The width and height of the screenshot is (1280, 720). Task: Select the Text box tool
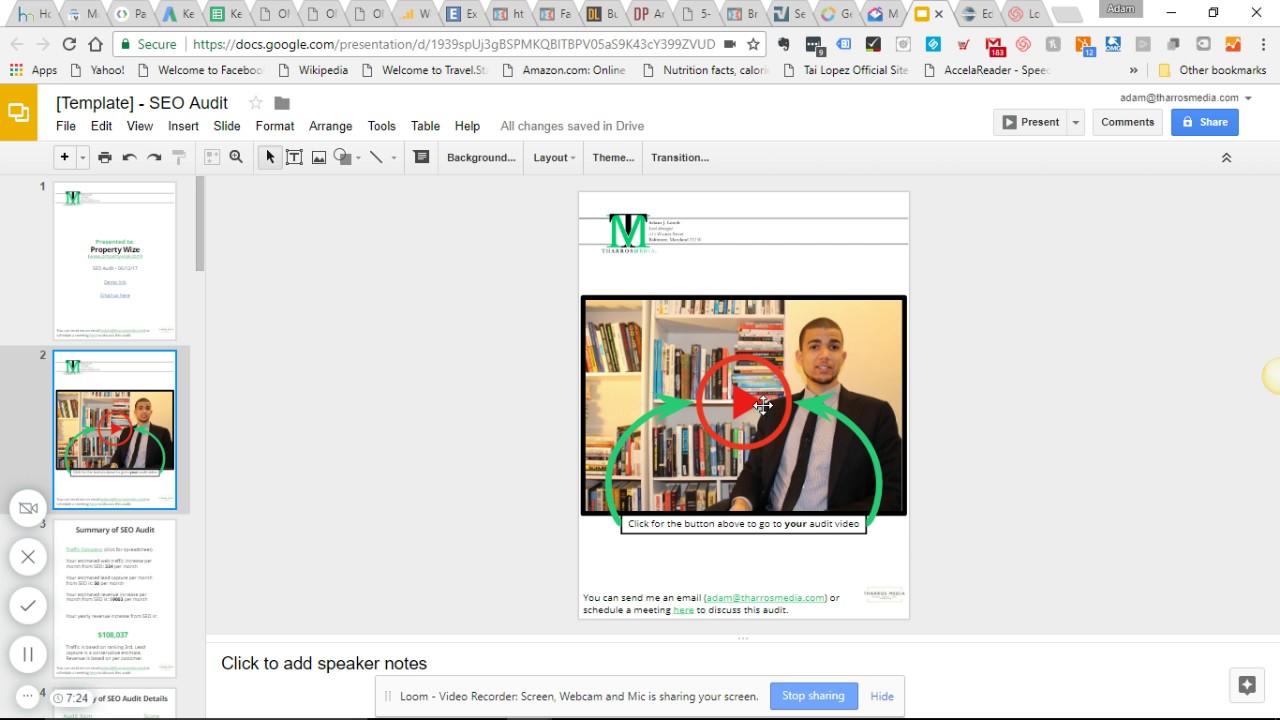[x=294, y=157]
